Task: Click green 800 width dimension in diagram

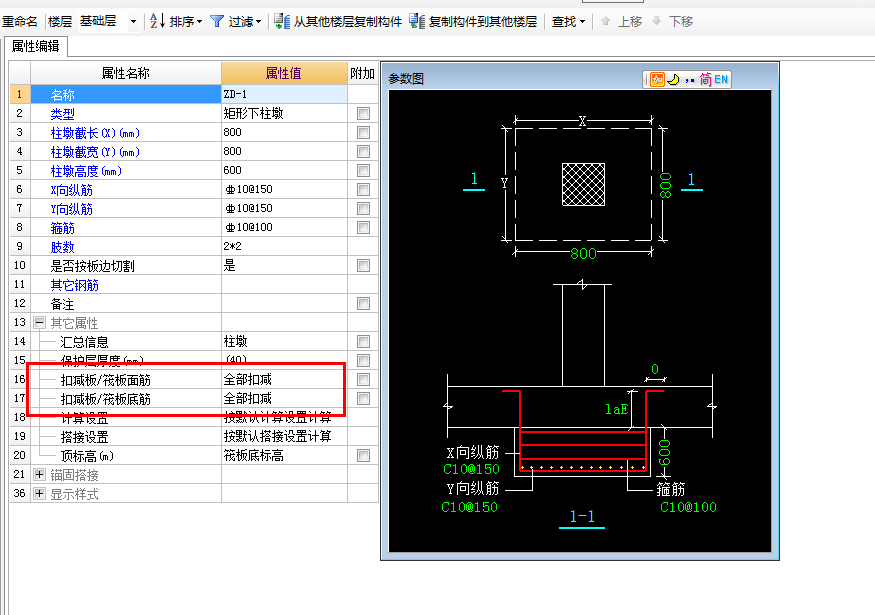Action: [583, 254]
